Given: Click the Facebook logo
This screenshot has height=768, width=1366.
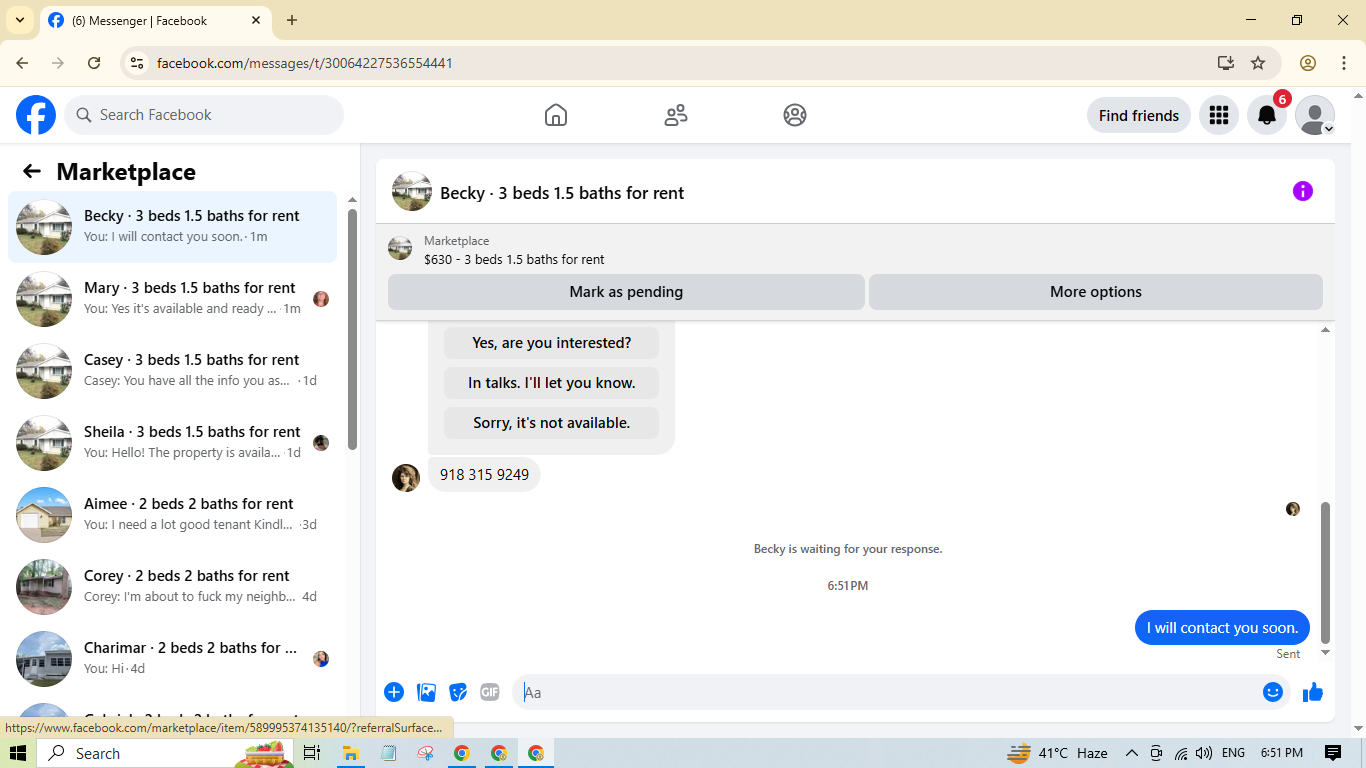Looking at the screenshot, I should [36, 115].
